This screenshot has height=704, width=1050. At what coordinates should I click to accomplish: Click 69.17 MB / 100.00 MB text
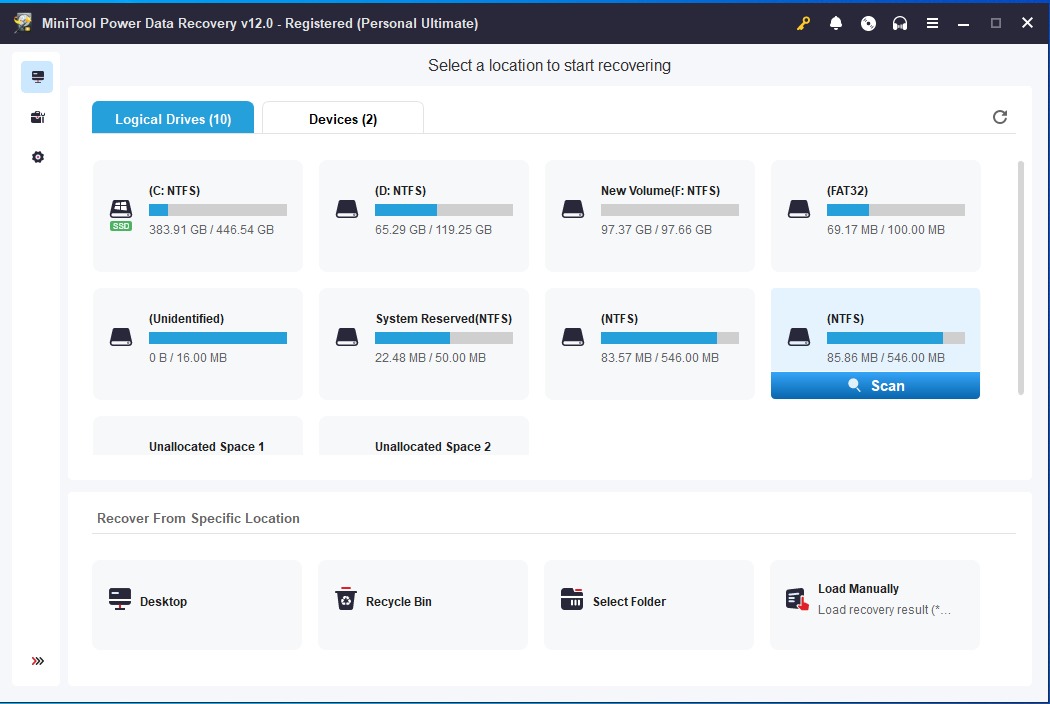(886, 230)
